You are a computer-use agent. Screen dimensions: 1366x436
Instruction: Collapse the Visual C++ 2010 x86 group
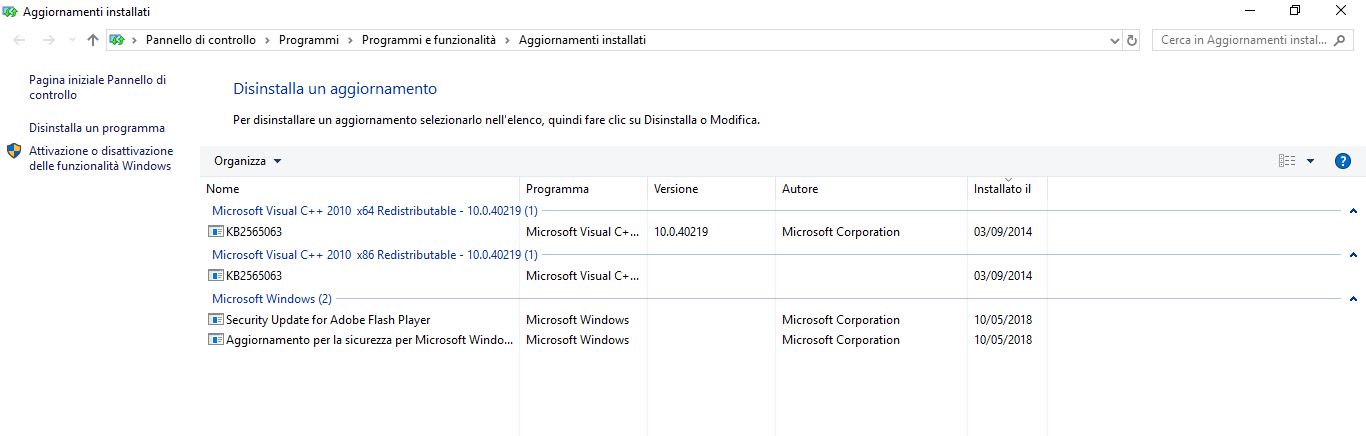pos(1353,255)
